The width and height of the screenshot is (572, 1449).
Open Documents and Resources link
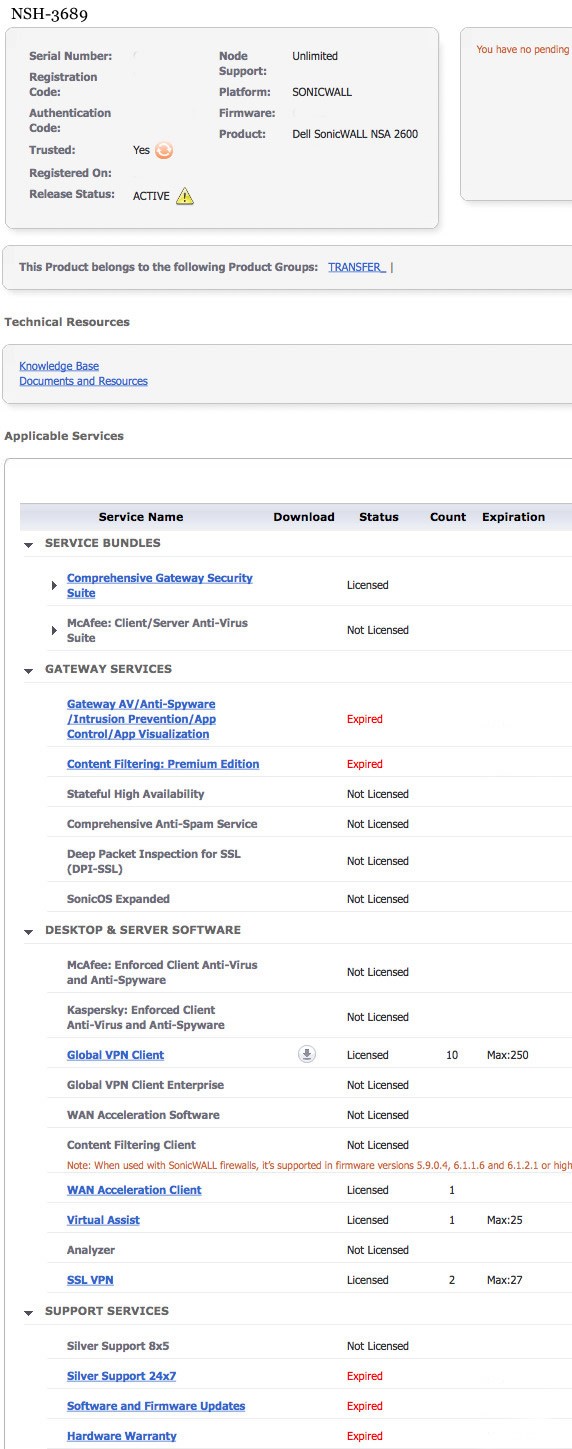coord(83,381)
